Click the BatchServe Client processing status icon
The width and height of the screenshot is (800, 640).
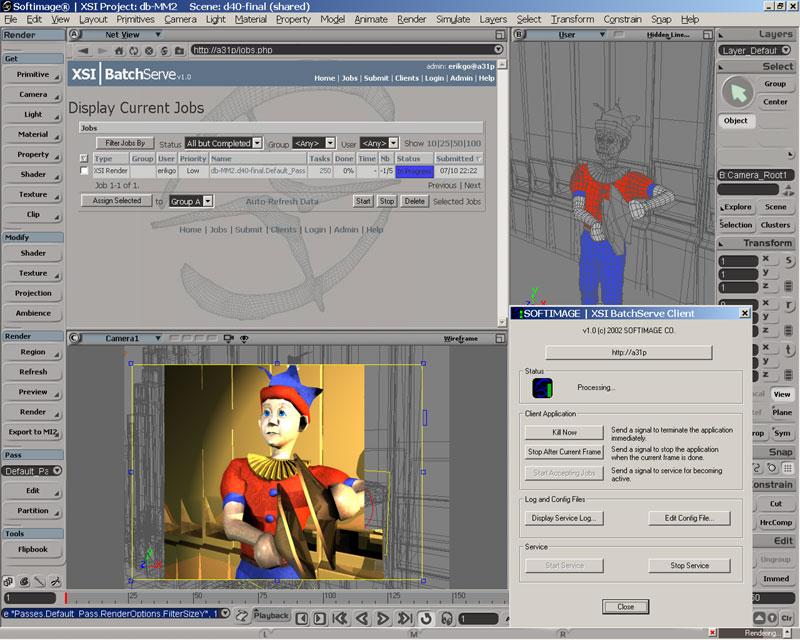pyautogui.click(x=542, y=388)
